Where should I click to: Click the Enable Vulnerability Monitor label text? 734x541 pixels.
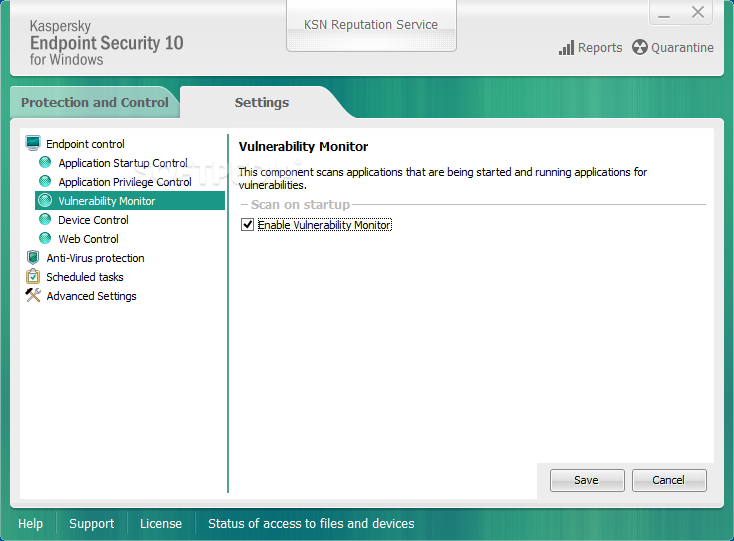(x=324, y=225)
